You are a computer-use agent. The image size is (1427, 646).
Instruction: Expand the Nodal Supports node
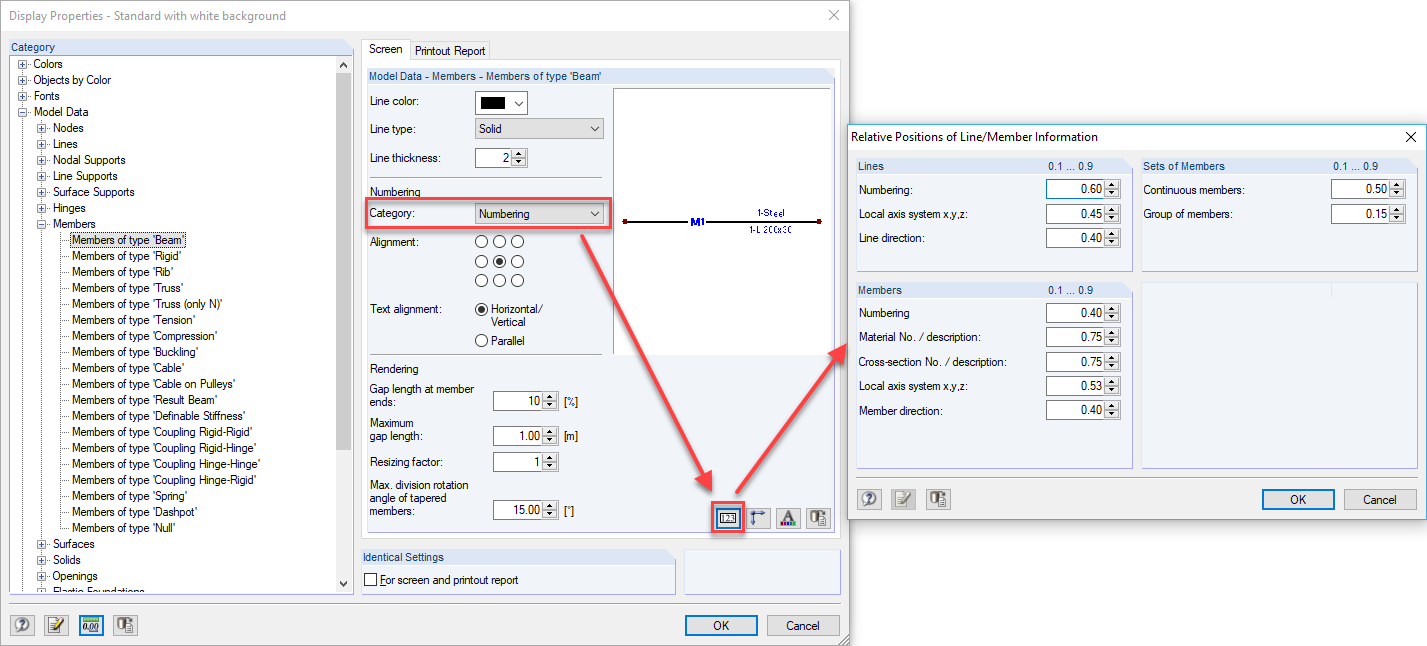pos(42,160)
